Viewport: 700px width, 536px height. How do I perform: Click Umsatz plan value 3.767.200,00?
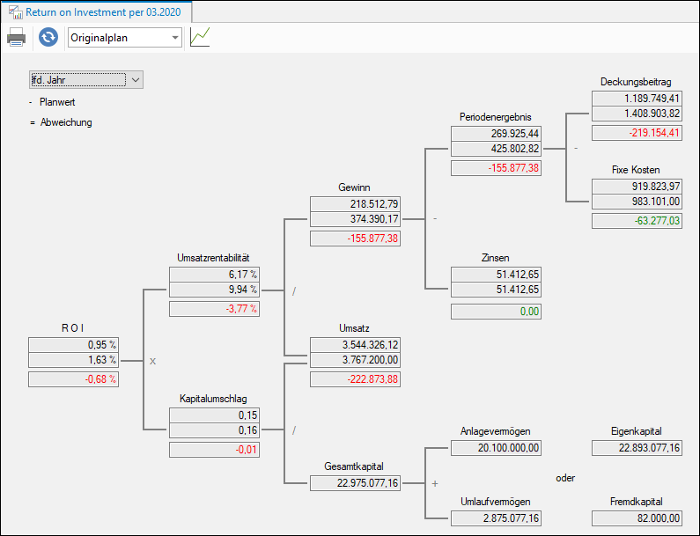click(x=355, y=360)
